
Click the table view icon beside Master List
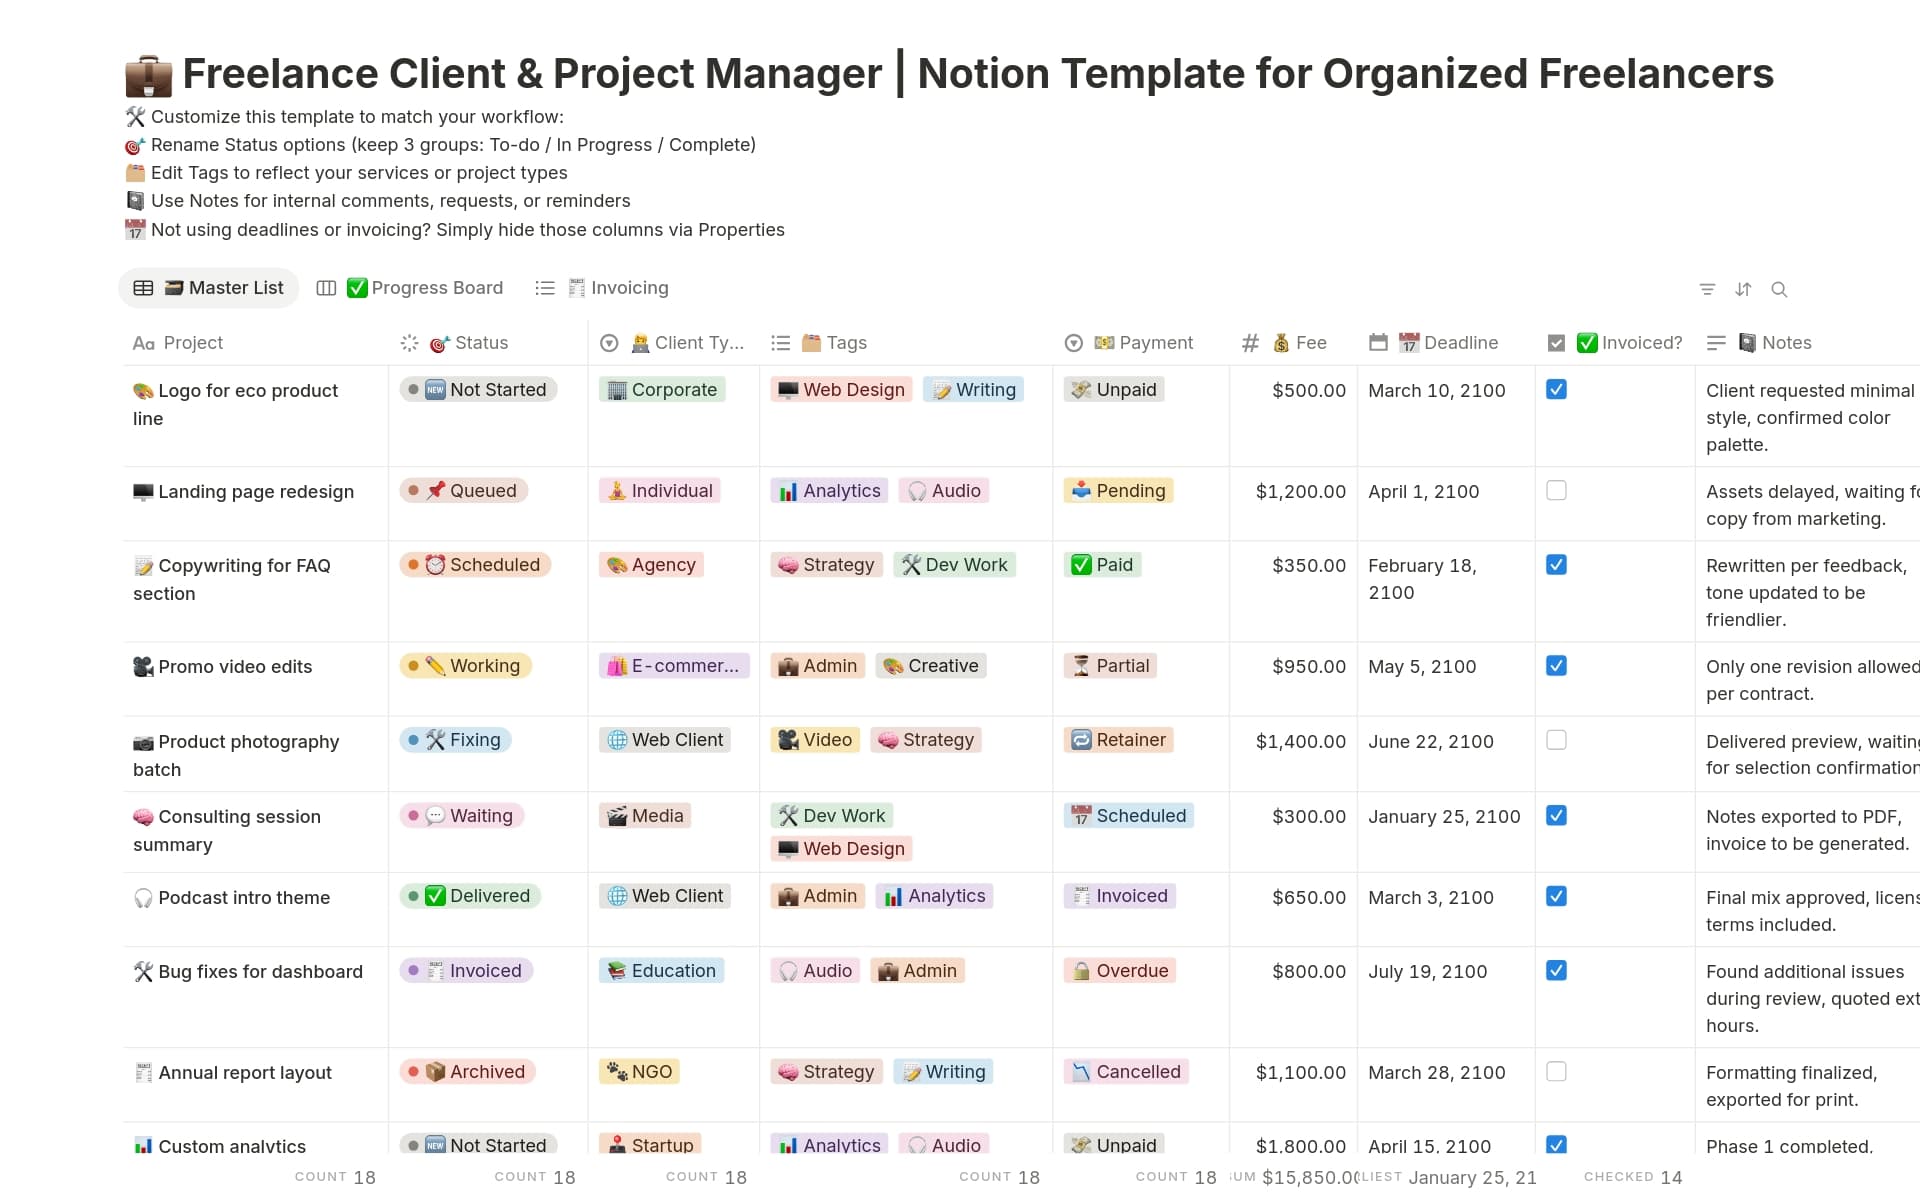coord(143,287)
